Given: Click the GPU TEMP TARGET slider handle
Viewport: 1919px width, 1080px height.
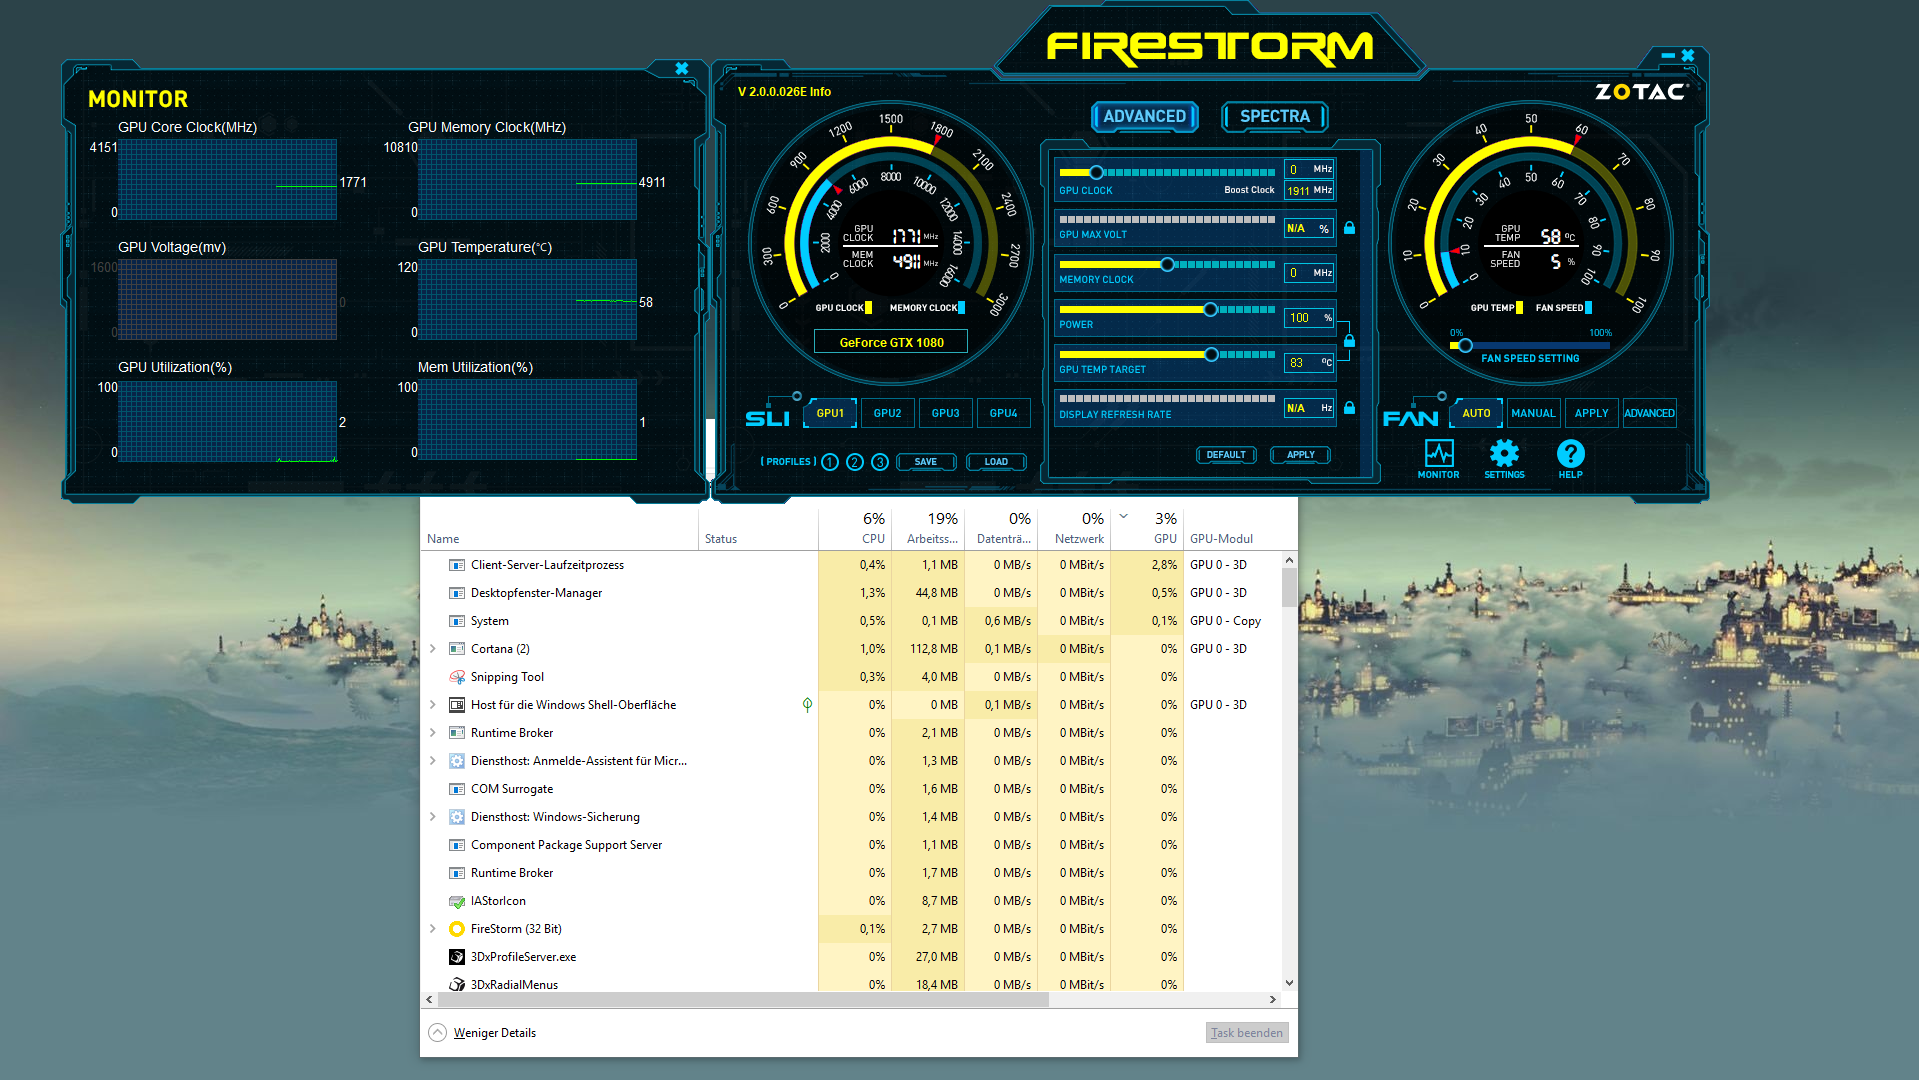Looking at the screenshot, I should click(x=1211, y=354).
